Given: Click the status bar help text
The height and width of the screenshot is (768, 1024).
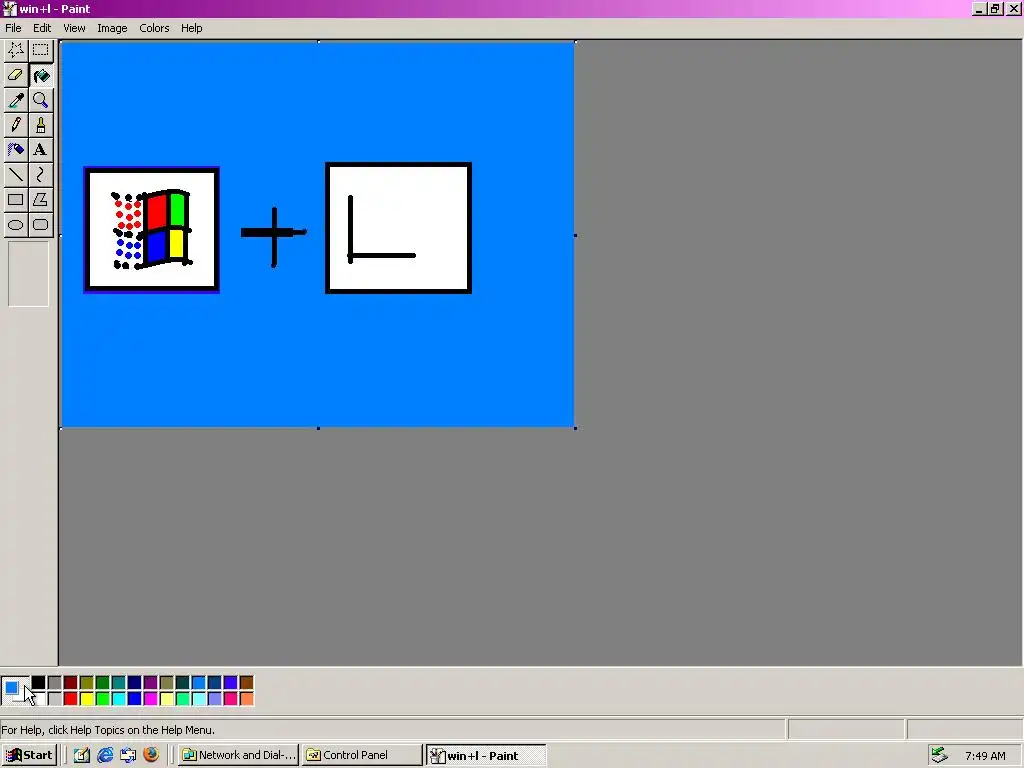Looking at the screenshot, I should pos(108,729).
